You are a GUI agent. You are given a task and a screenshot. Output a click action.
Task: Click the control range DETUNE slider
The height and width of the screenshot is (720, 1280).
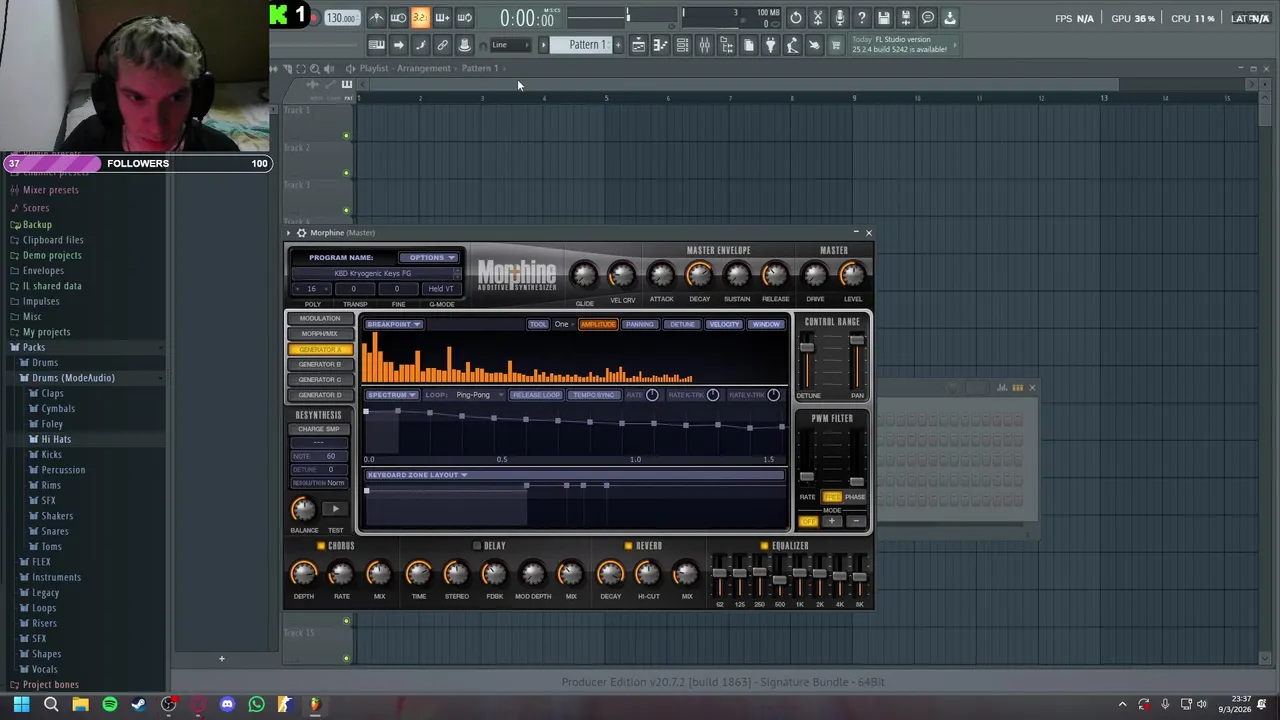pyautogui.click(x=807, y=360)
